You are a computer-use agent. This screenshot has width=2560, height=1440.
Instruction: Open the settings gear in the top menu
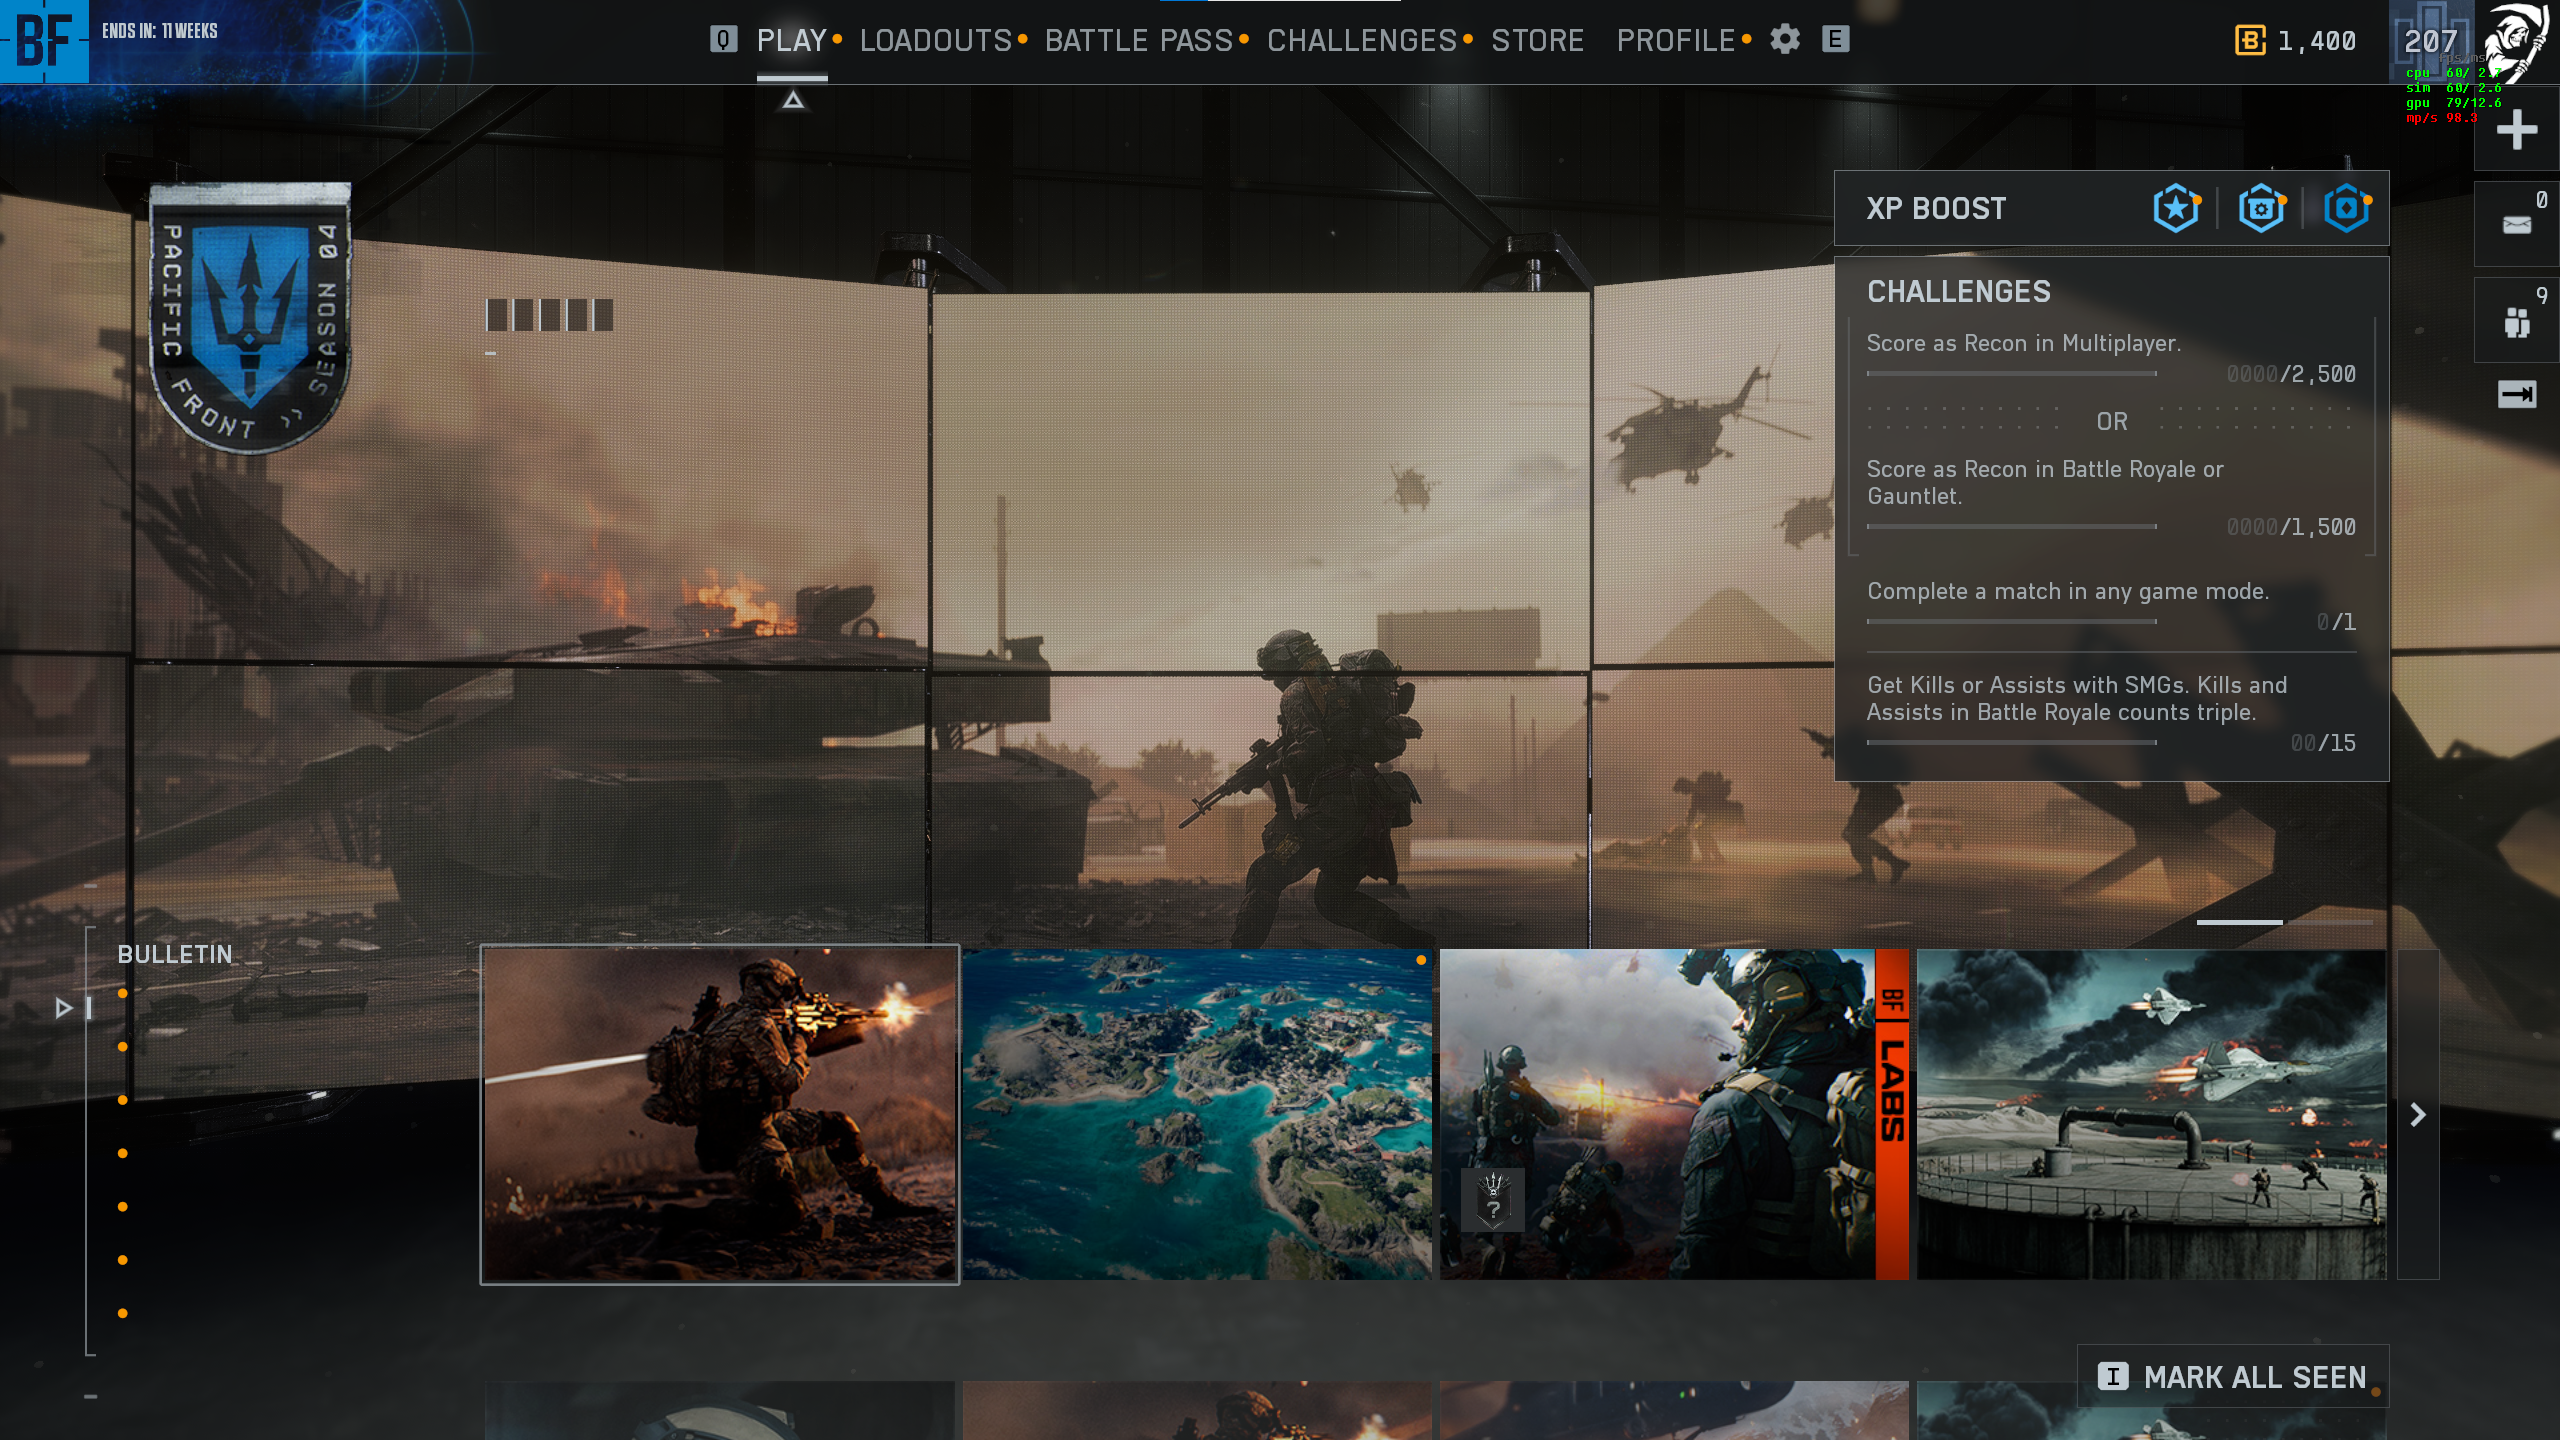1785,40
